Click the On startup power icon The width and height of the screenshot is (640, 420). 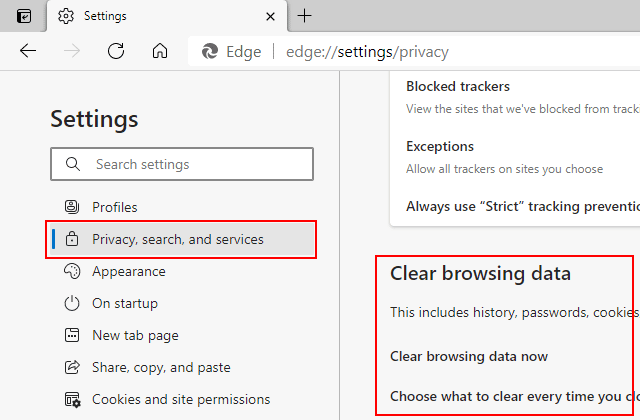point(72,303)
